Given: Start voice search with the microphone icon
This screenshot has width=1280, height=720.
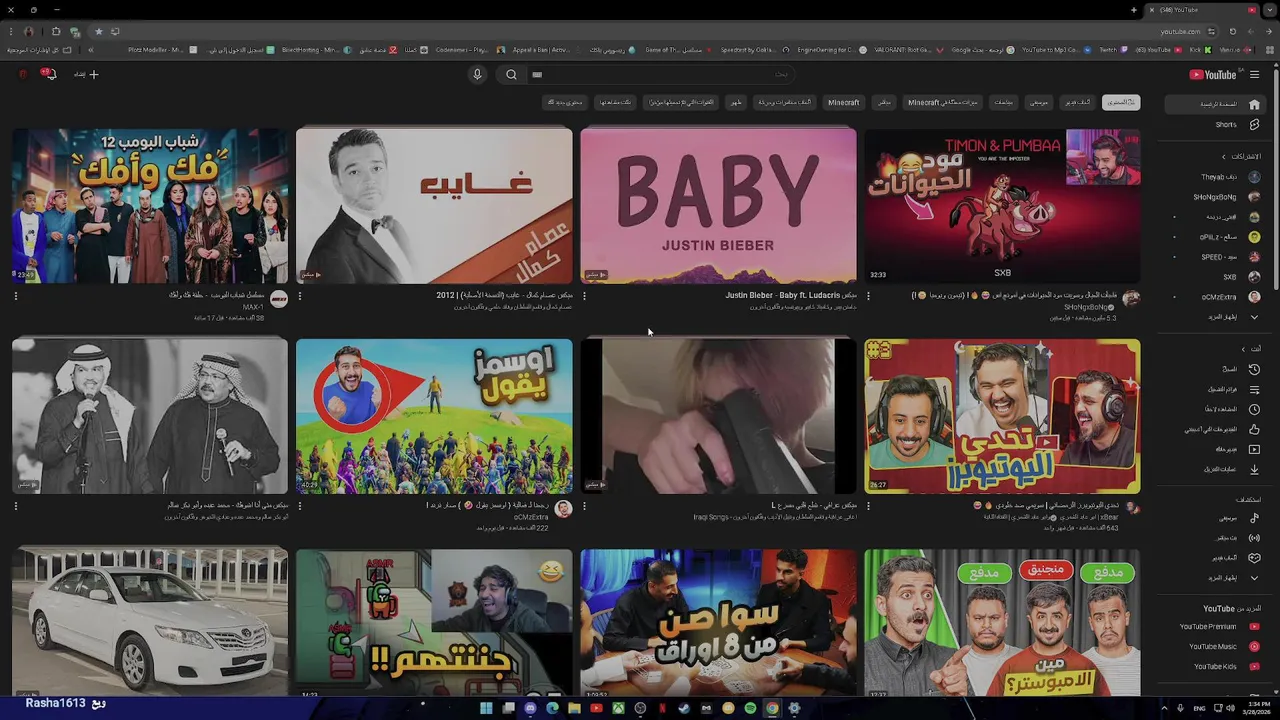Looking at the screenshot, I should [477, 74].
